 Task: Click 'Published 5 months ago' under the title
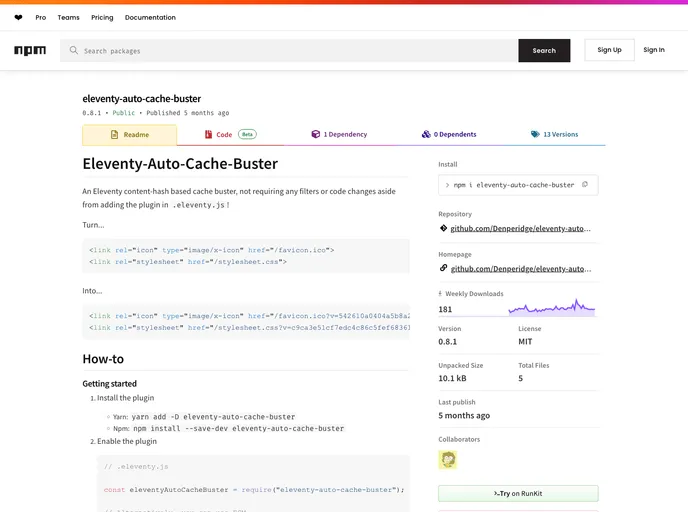pos(188,113)
